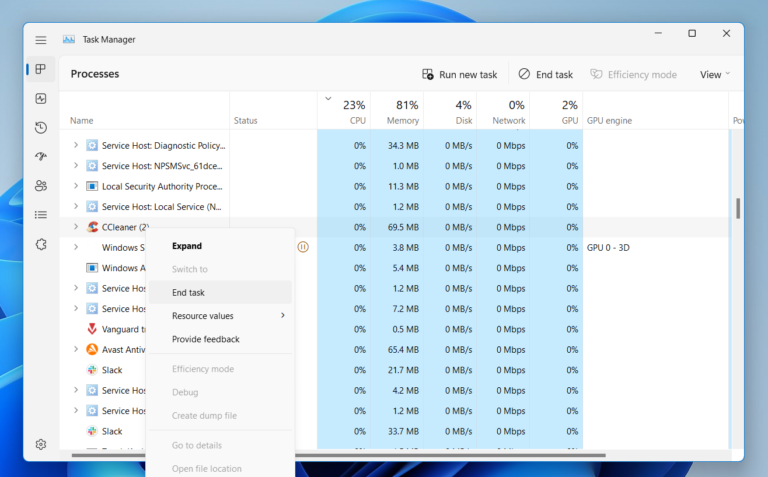Viewport: 768px width, 477px height.
Task: Click the Efficiency mode toolbar button
Action: pyautogui.click(x=633, y=74)
